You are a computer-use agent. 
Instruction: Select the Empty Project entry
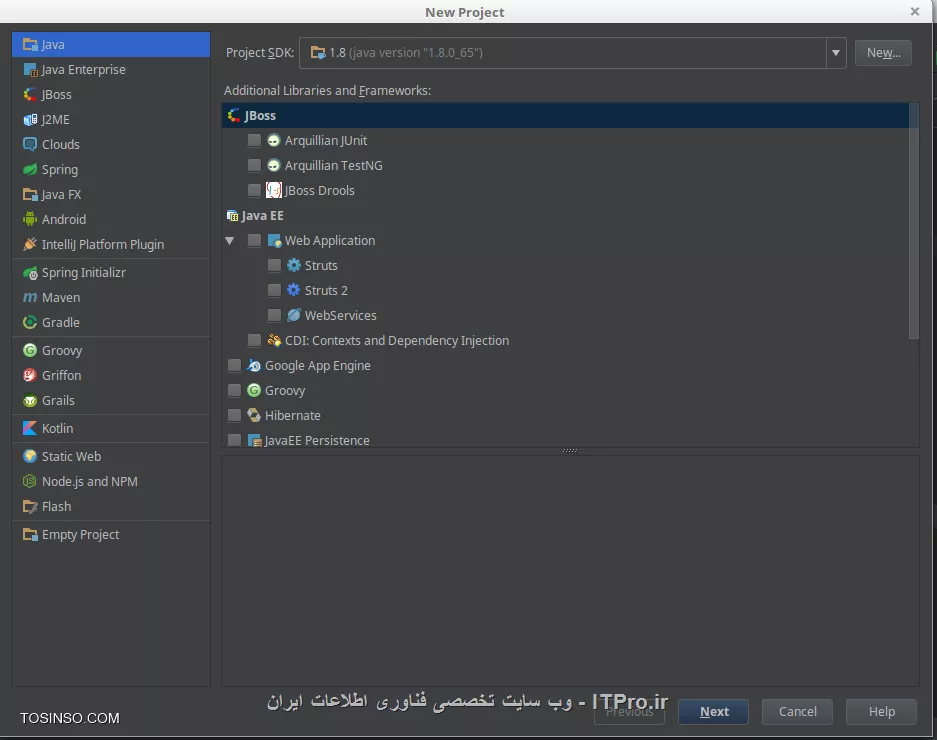78,534
